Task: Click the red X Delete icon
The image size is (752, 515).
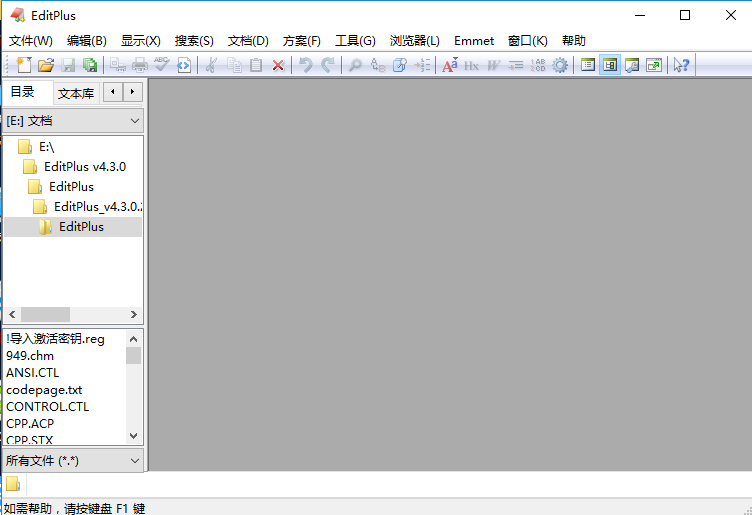Action: click(278, 65)
